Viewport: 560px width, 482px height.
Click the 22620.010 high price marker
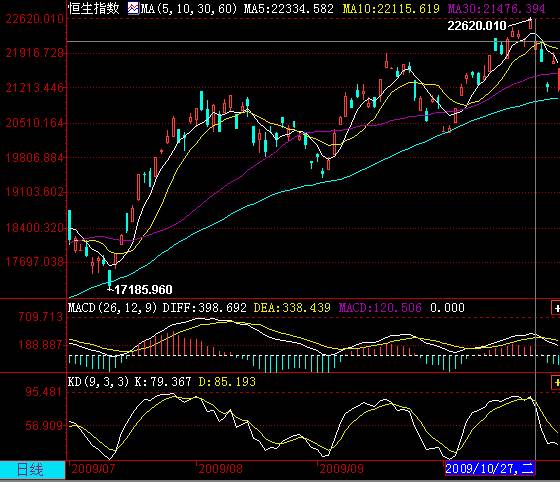[477, 26]
